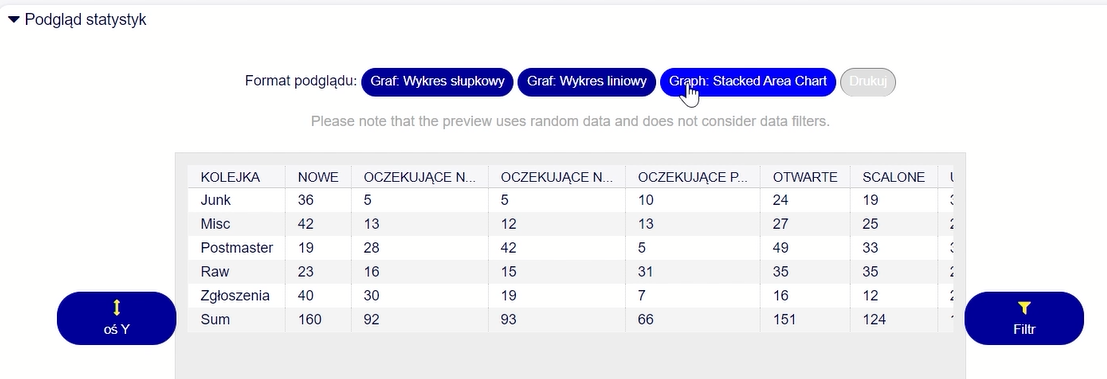Collapse the Podgląd statystyk section
Screen dimensions: 1107x379
point(77,20)
